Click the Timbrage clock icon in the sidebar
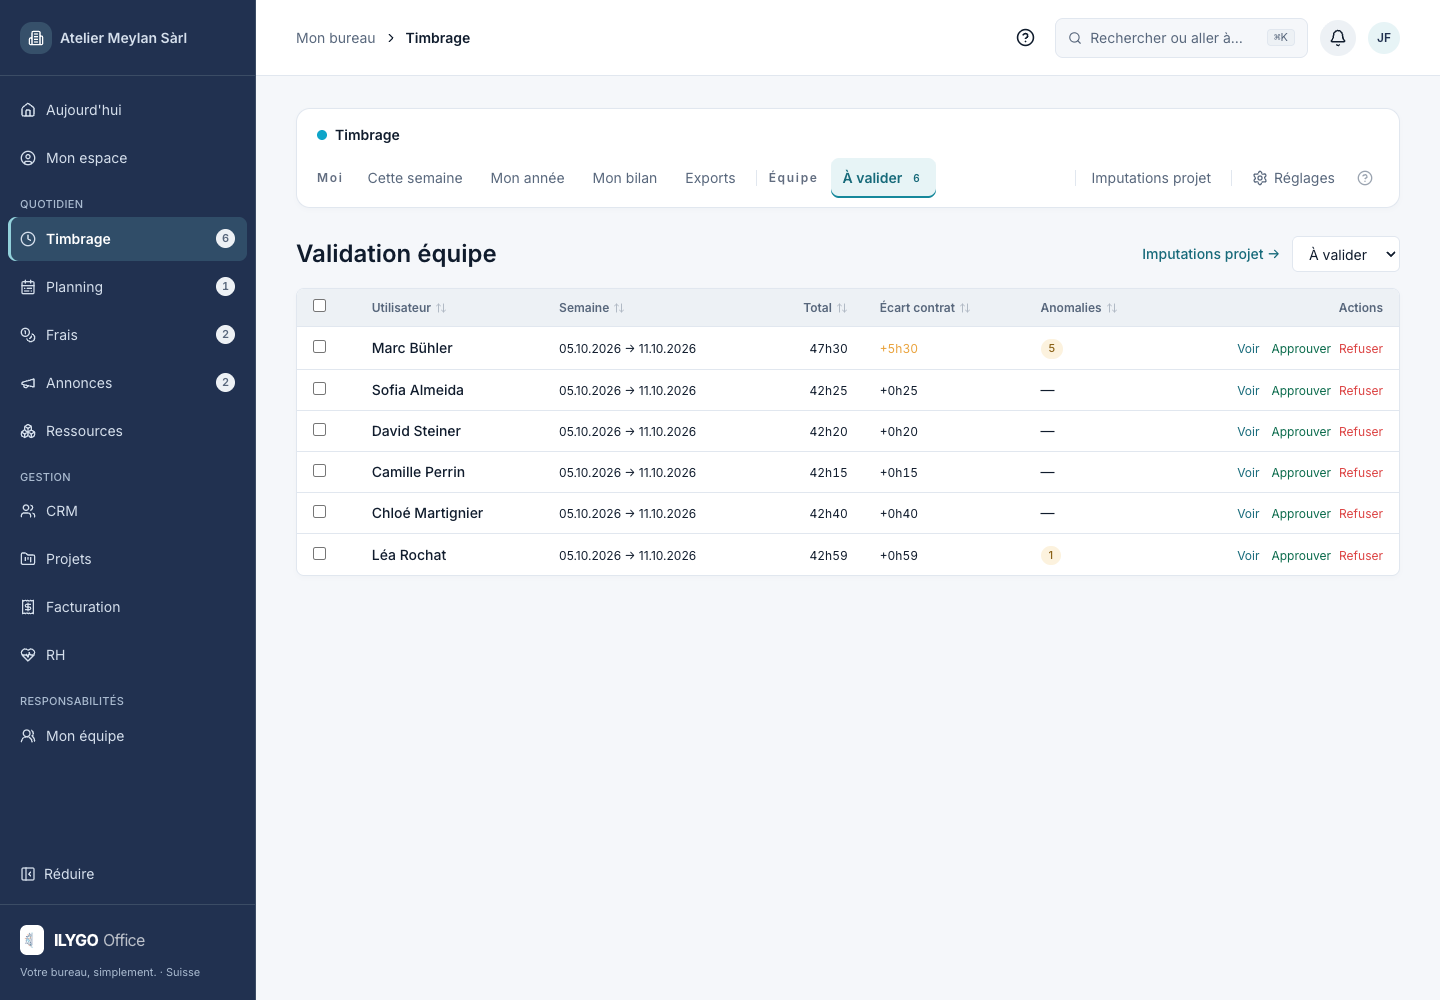The height and width of the screenshot is (1000, 1440). (x=28, y=239)
